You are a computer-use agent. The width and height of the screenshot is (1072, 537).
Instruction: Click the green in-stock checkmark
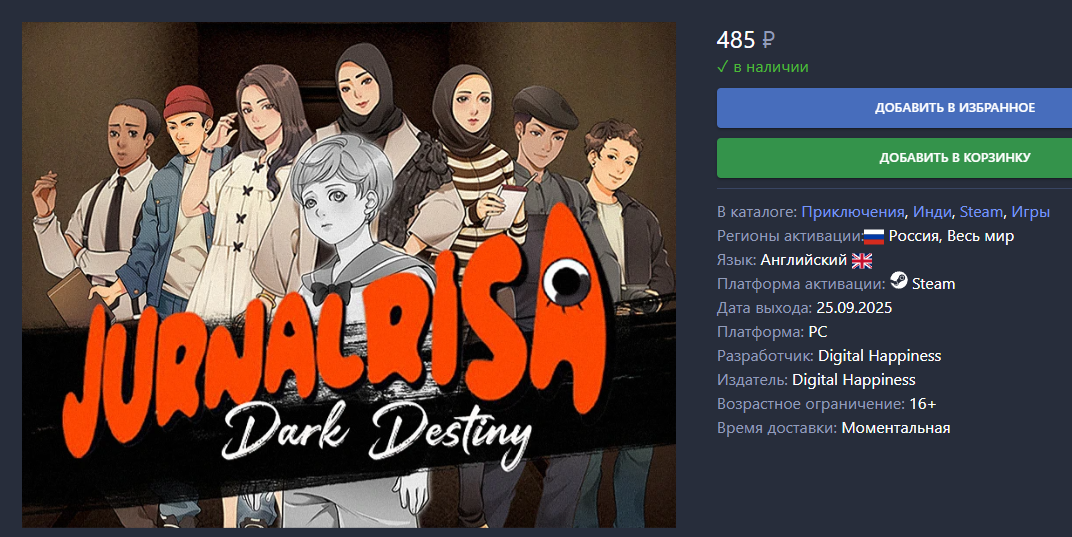pyautogui.click(x=722, y=67)
